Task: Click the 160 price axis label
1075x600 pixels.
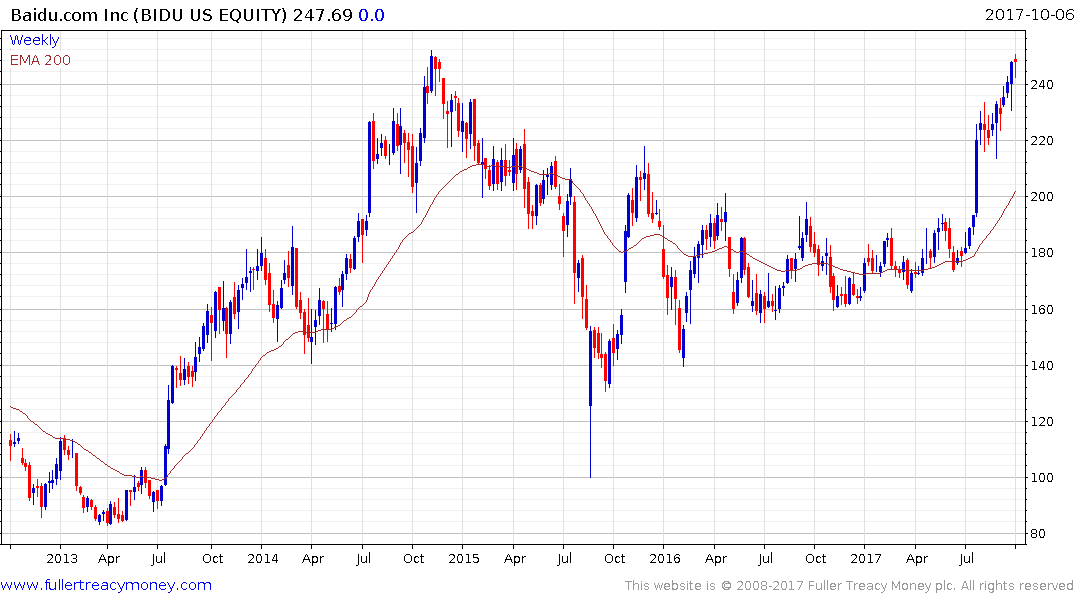Action: coord(1041,310)
